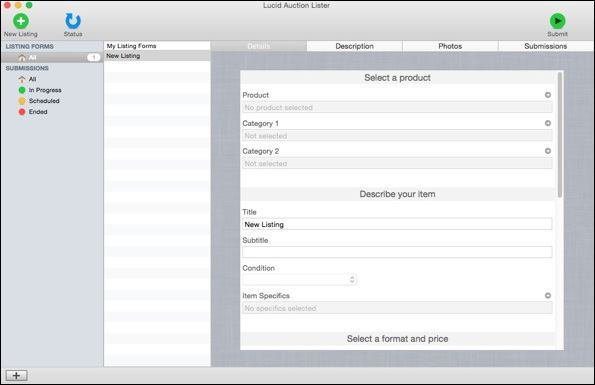Click the Category 1 Not selected field
Image resolution: width=595 pixels, height=385 pixels.
(397, 135)
